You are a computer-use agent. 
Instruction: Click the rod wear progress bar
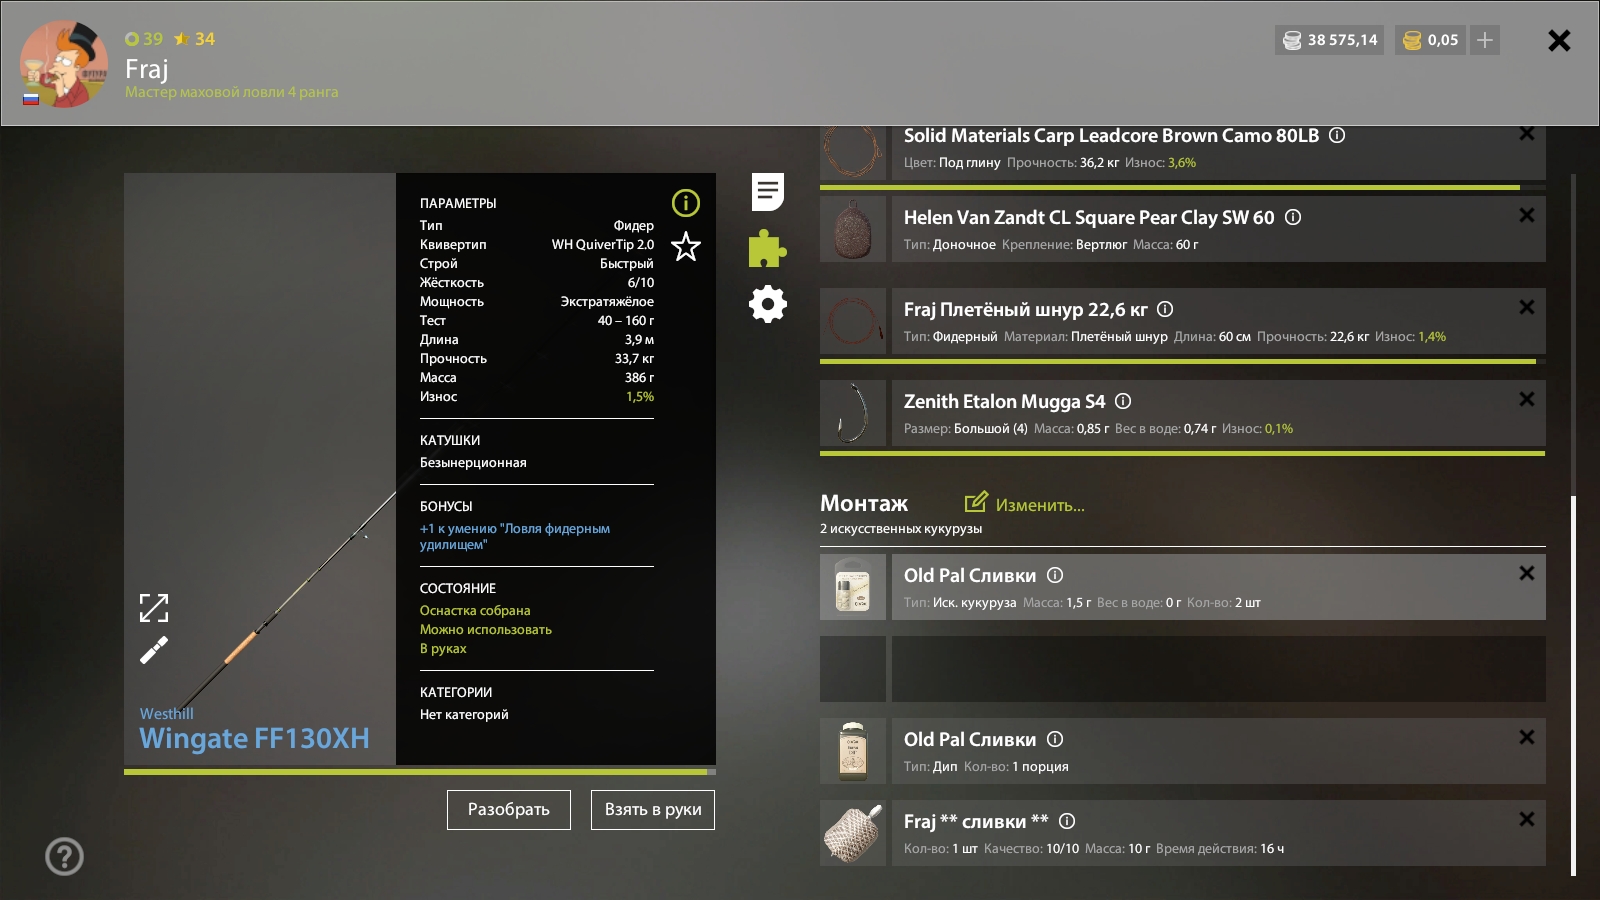click(x=420, y=772)
